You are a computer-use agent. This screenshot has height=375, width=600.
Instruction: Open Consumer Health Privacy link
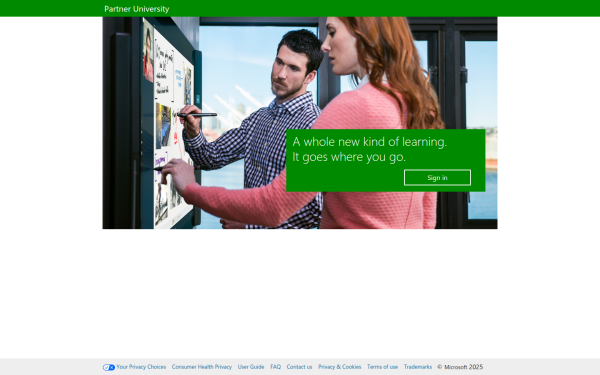click(x=202, y=367)
